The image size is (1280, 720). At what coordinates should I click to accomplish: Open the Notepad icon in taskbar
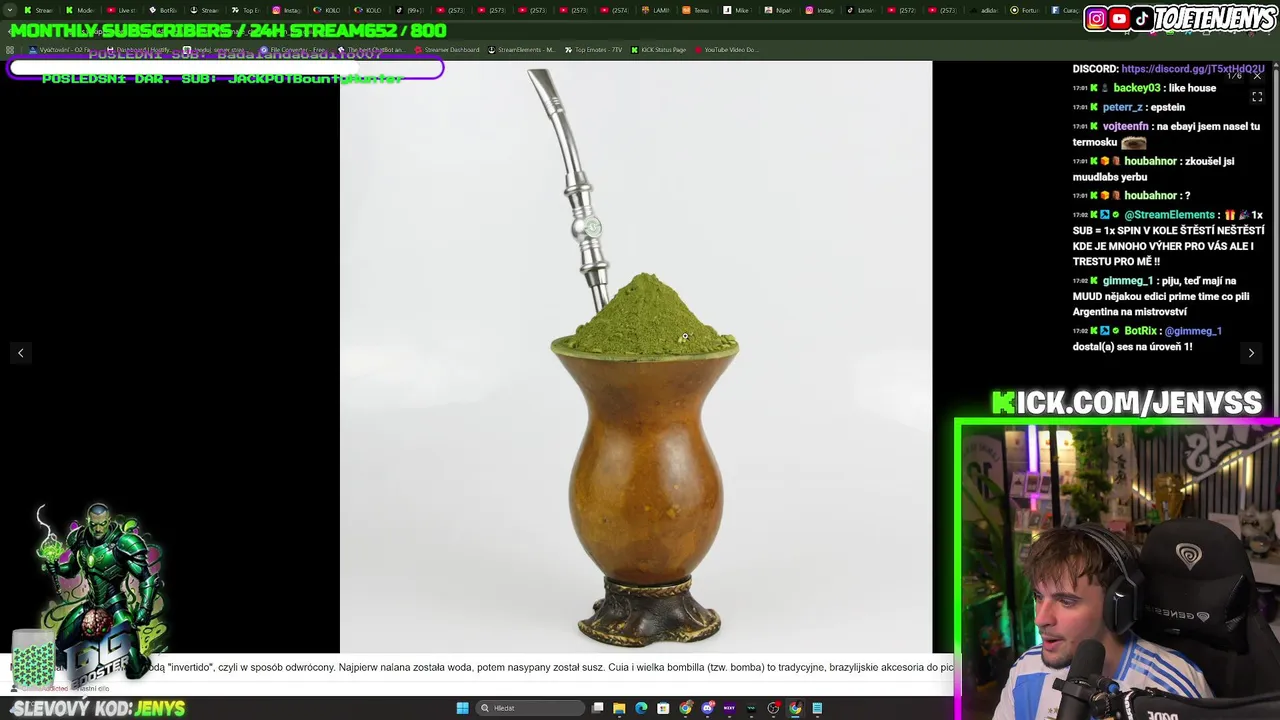coord(817,708)
